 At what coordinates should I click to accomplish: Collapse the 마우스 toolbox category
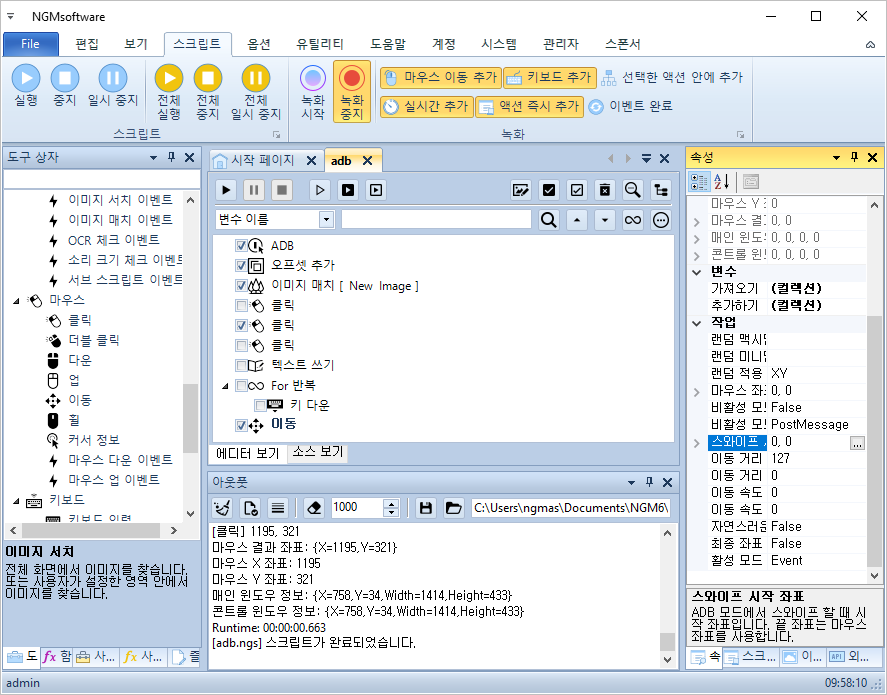[x=16, y=300]
